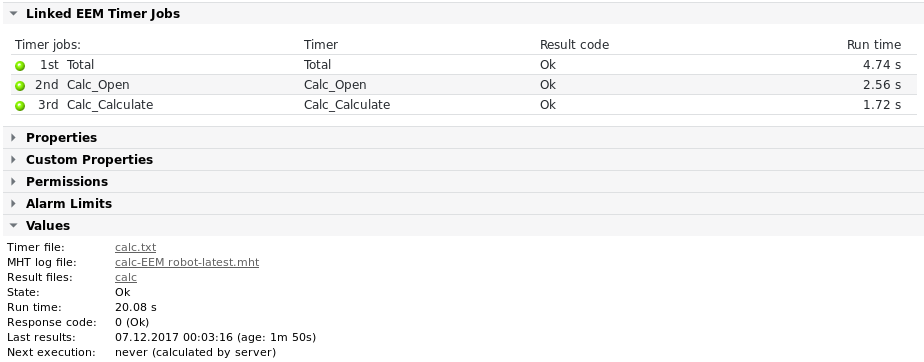
Task: Click green status icon for Calc_Open job
Action: [x=20, y=85]
